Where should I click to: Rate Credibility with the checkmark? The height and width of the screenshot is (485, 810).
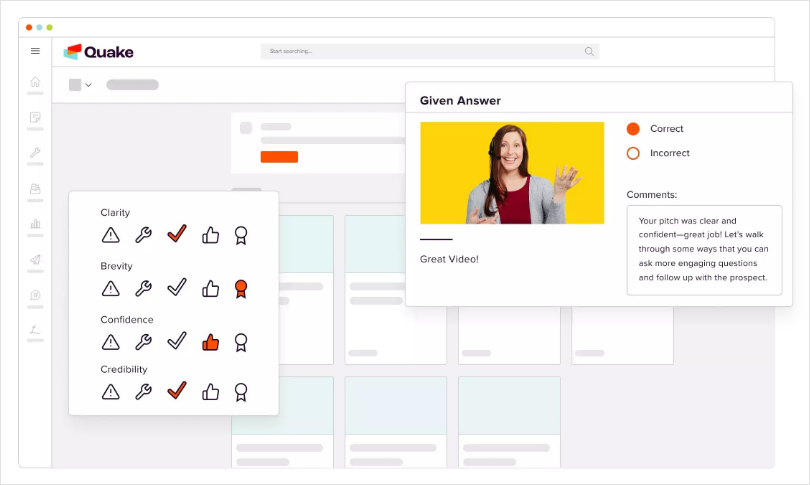[x=177, y=390]
